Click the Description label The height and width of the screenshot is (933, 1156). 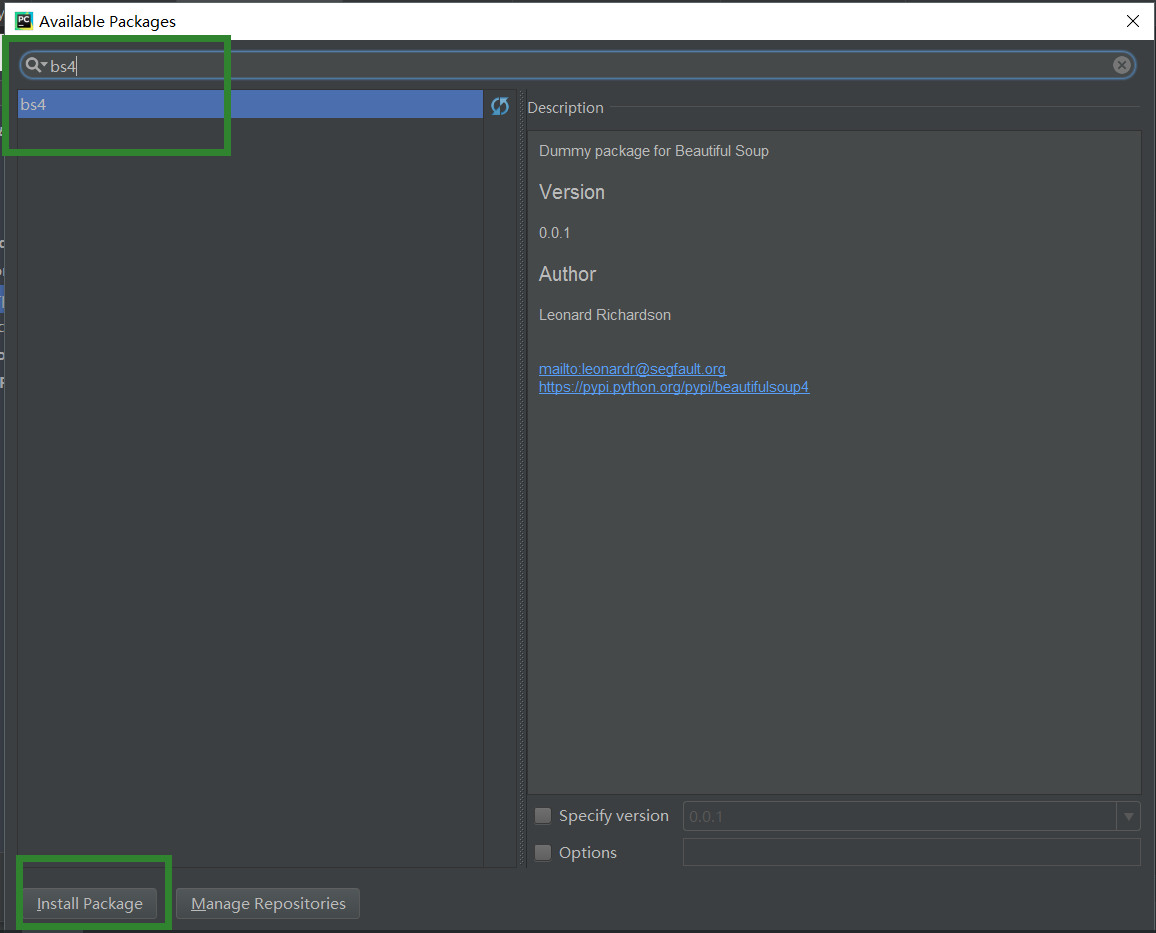click(565, 108)
